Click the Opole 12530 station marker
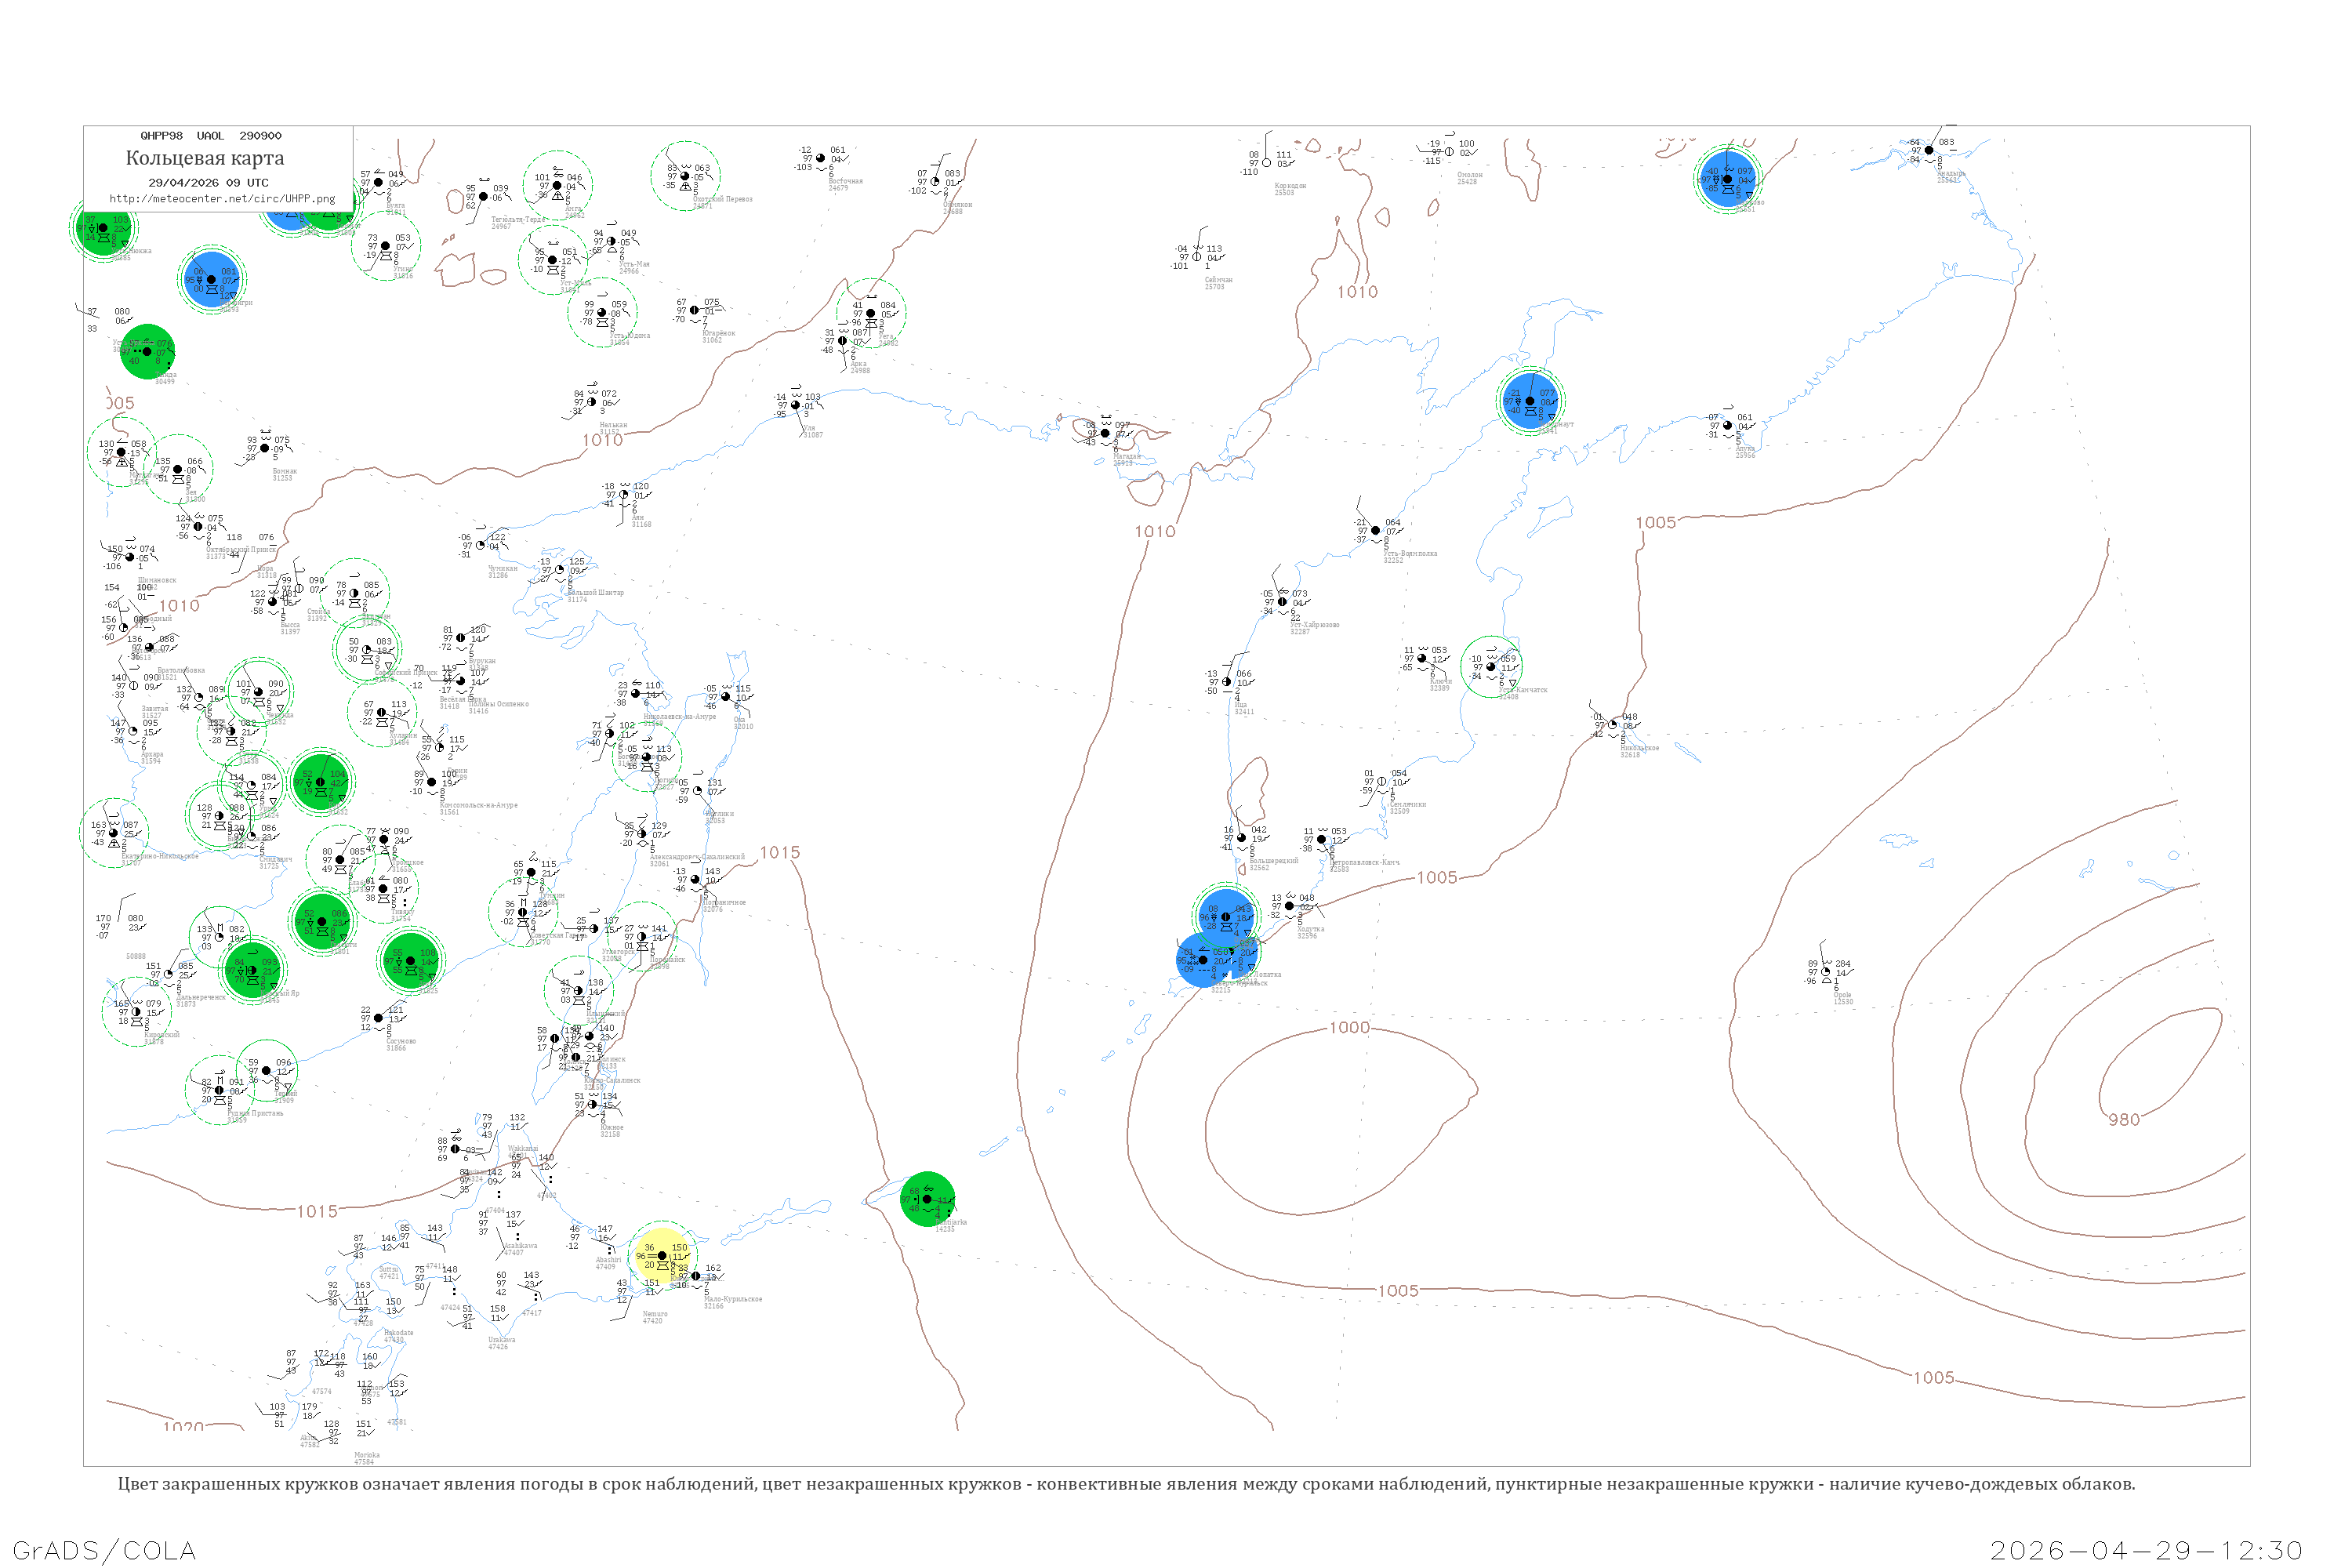The image size is (2352, 1568). click(x=1826, y=972)
